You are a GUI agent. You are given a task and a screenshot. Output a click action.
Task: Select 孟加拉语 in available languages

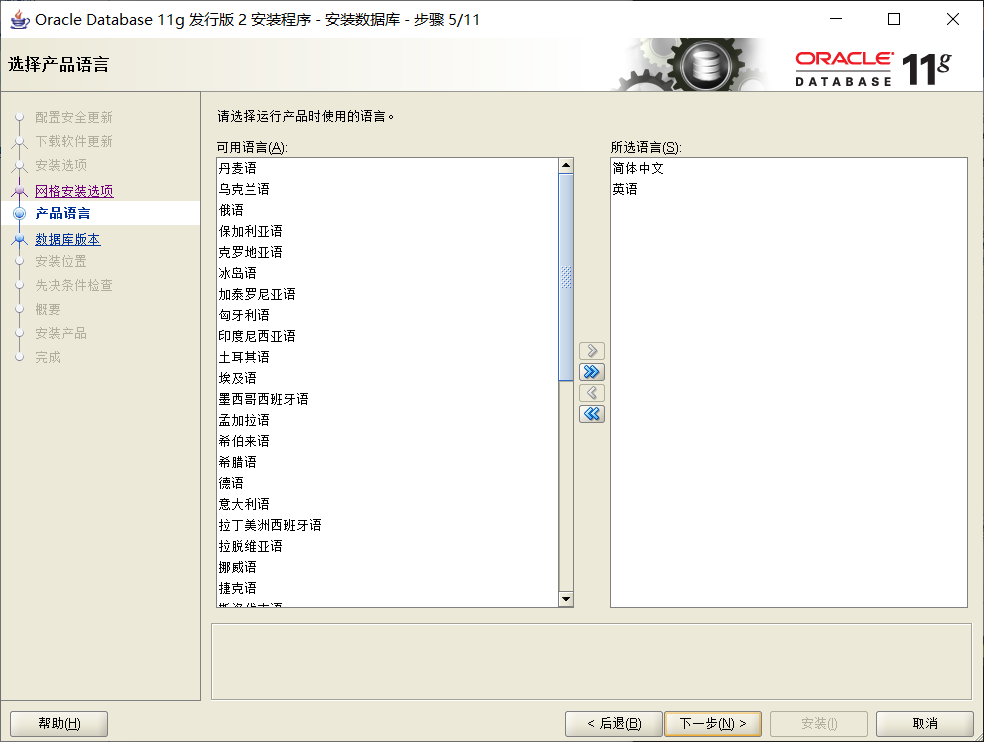(387, 420)
